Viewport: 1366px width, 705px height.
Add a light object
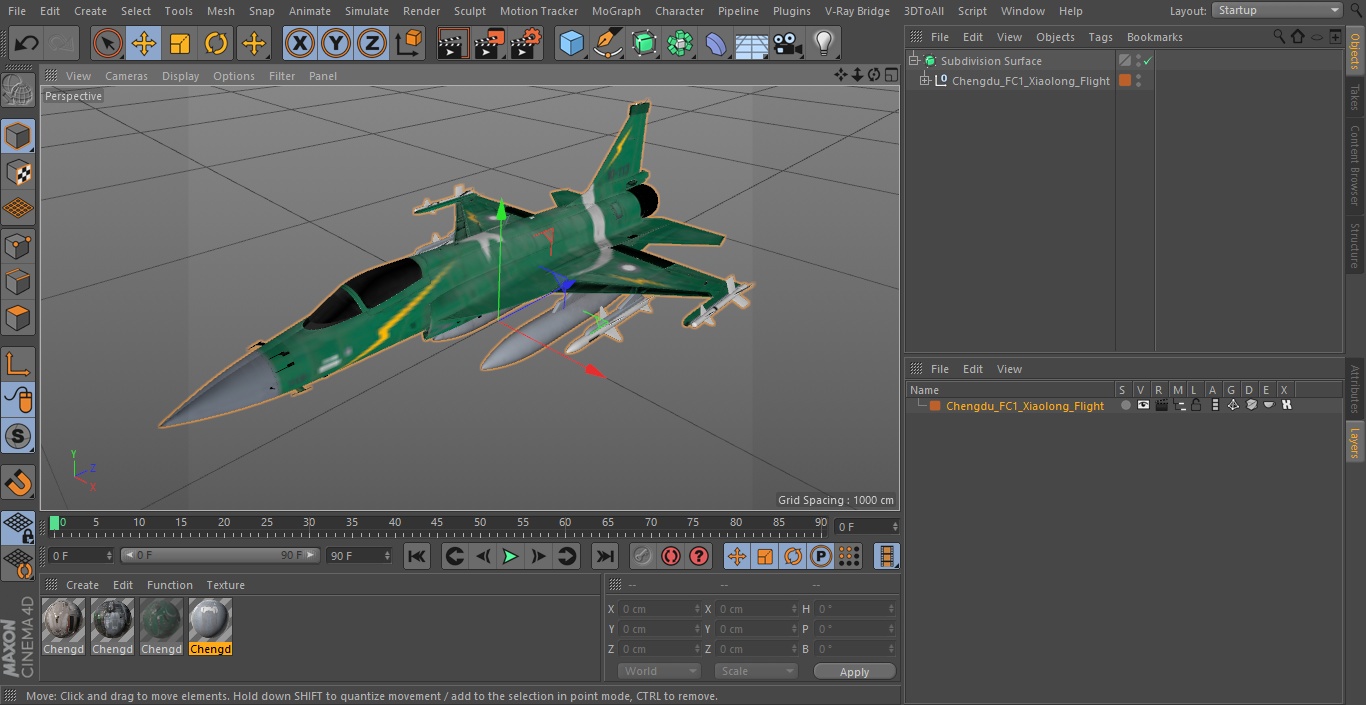pyautogui.click(x=823, y=43)
